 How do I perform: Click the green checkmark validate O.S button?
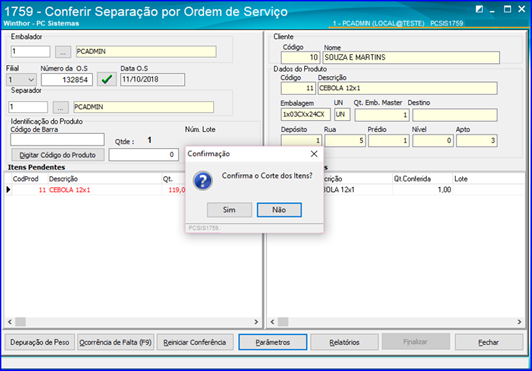107,79
